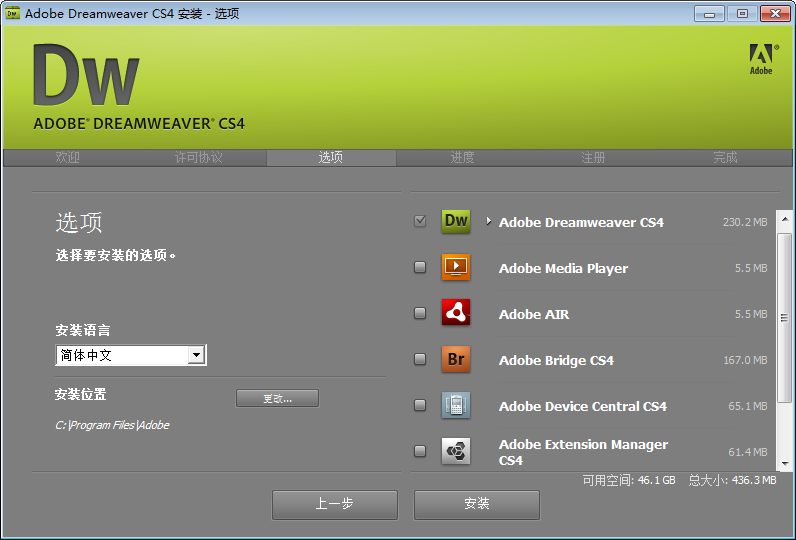Click the Adobe Dreamweaver CS4 component label
Viewport: 796px width, 540px height.
581,222
